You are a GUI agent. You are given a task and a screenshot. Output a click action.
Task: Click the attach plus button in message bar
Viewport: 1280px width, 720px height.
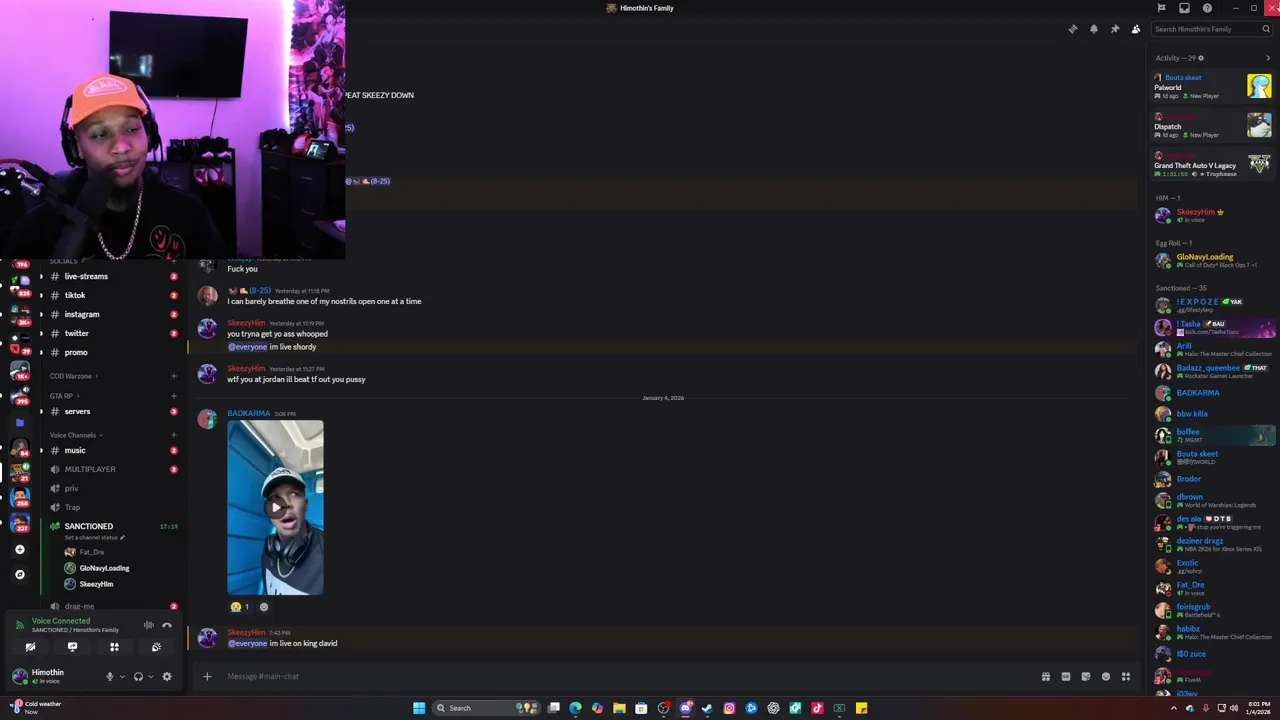[207, 676]
